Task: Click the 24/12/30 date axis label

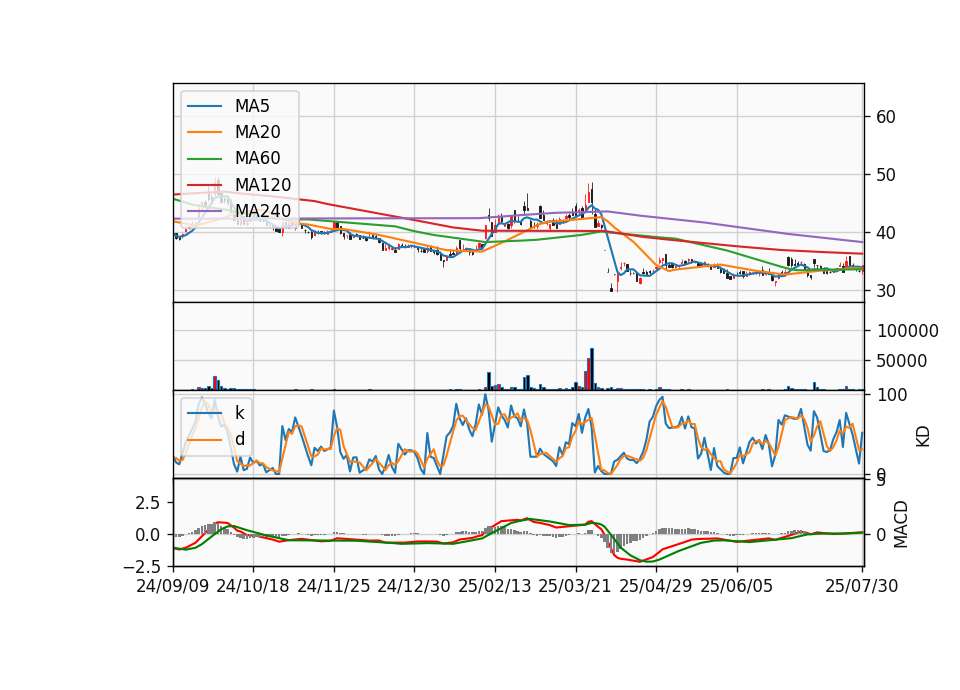Action: tap(414, 586)
